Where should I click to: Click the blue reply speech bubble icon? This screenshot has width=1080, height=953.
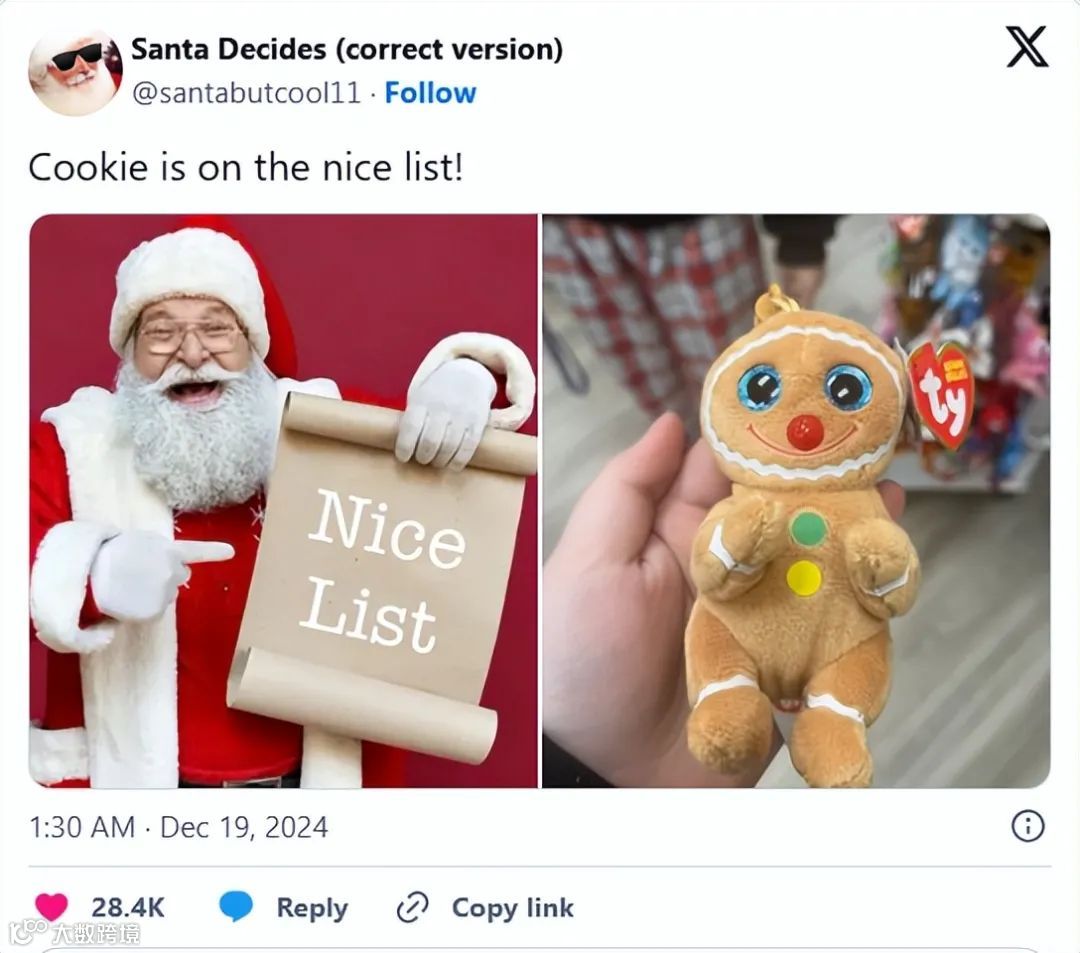pyautogui.click(x=236, y=907)
